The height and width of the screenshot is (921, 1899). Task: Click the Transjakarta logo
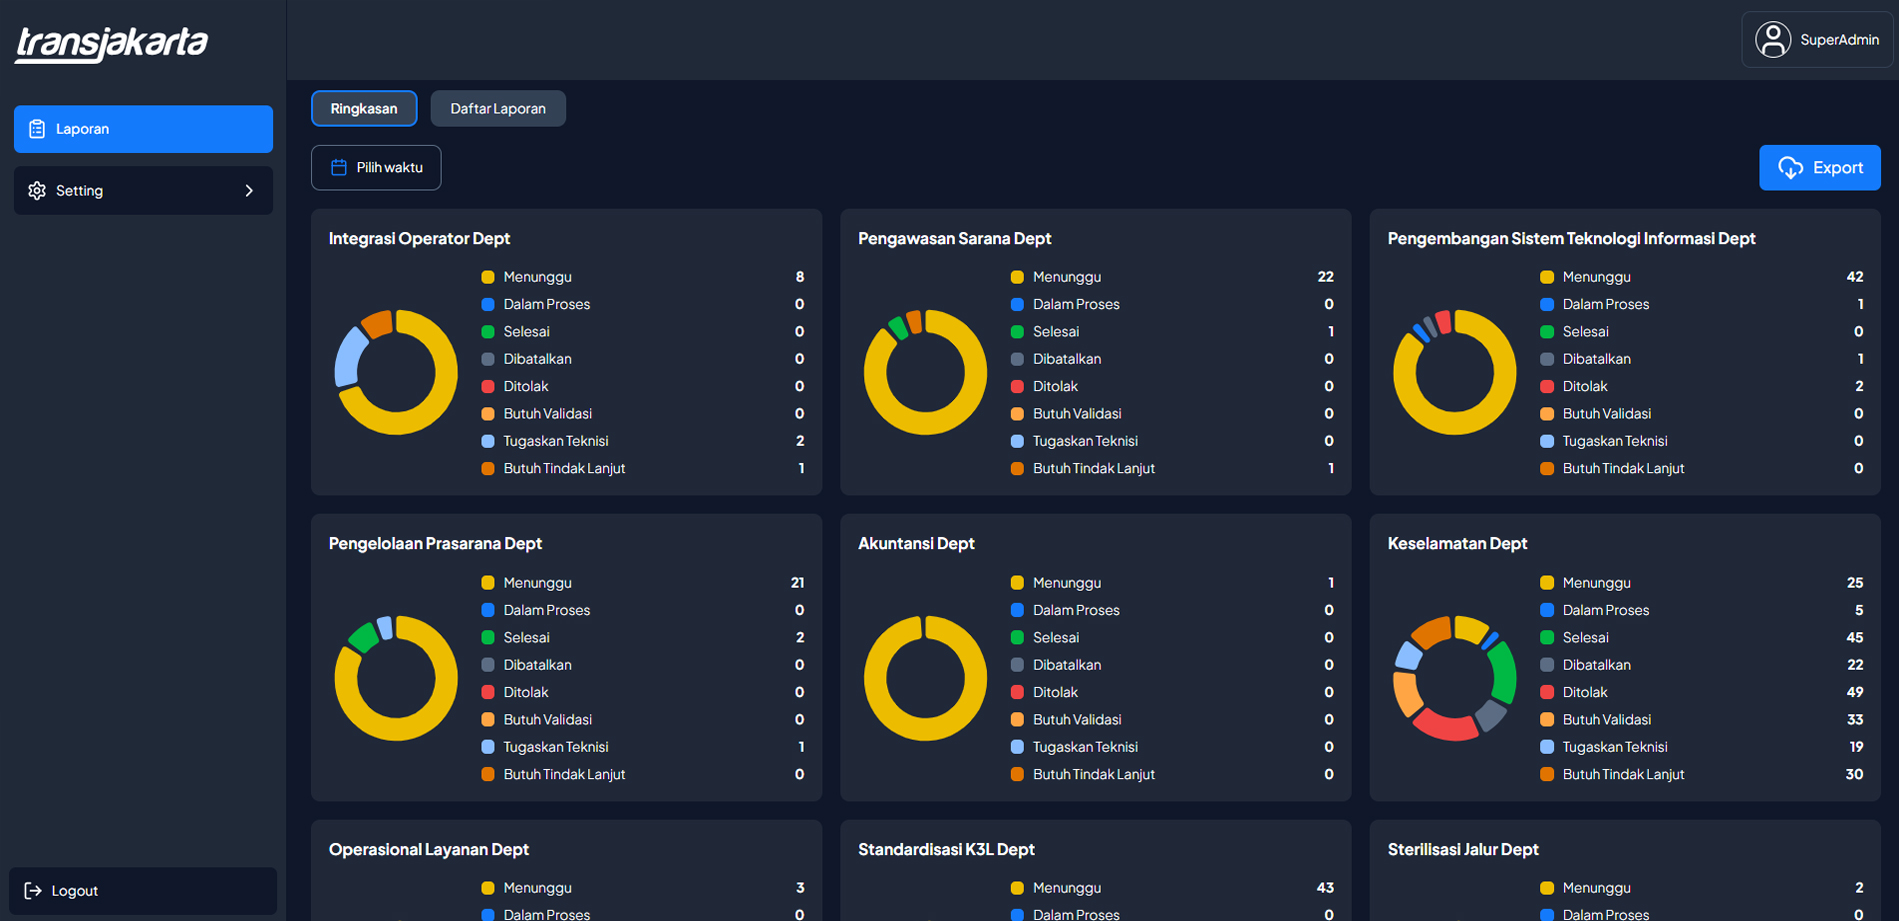click(111, 43)
